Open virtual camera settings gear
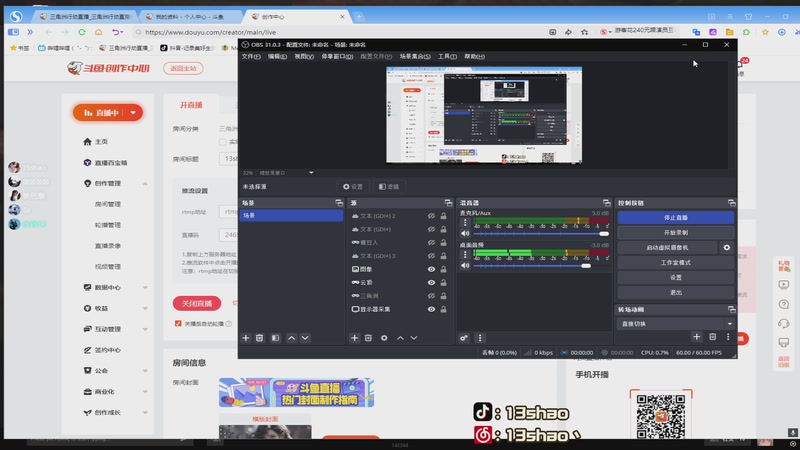This screenshot has width=800, height=450. (x=727, y=247)
